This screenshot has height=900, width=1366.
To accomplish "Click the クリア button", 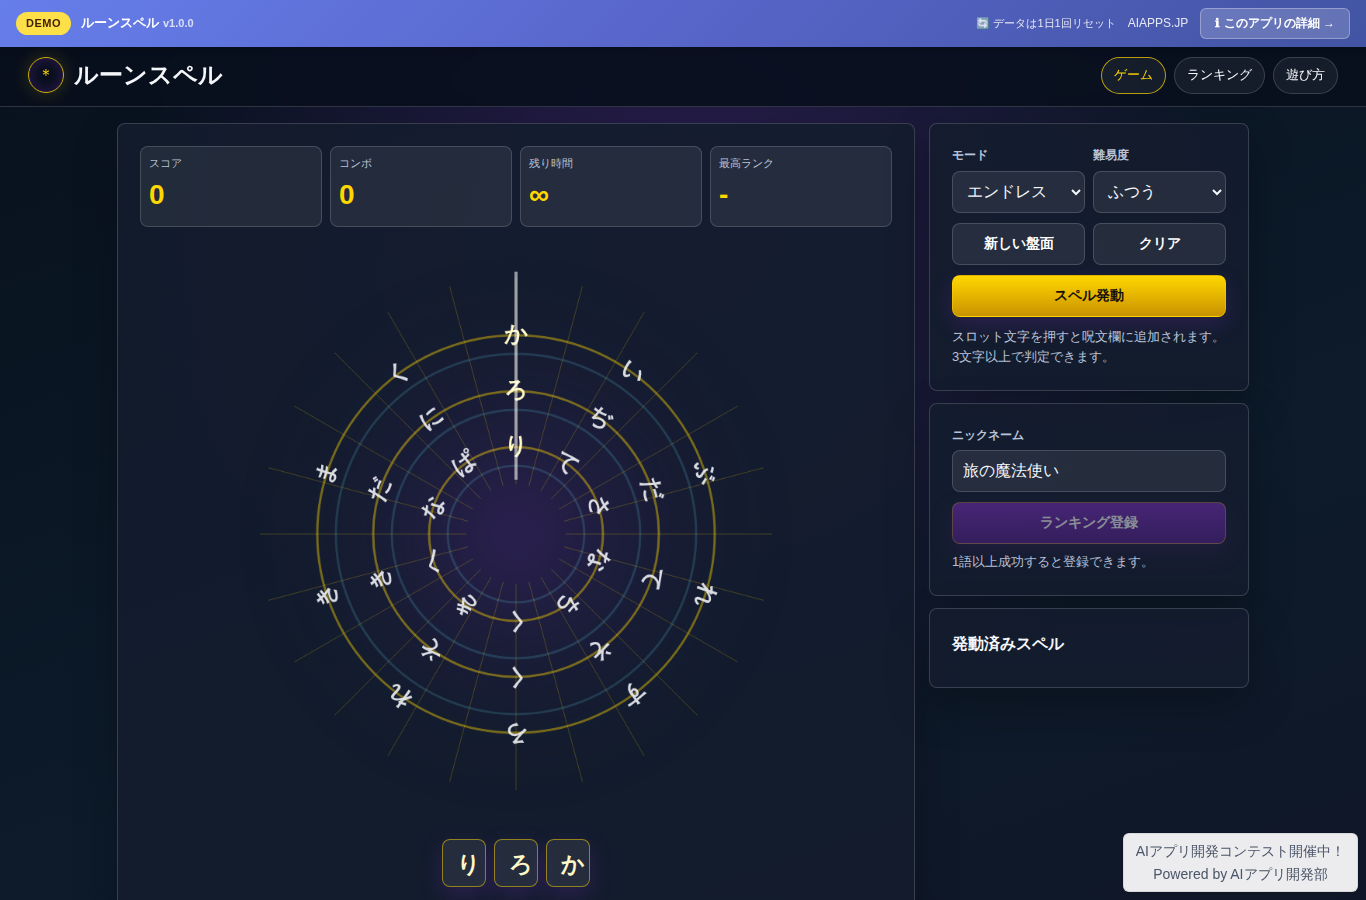I will [x=1159, y=244].
